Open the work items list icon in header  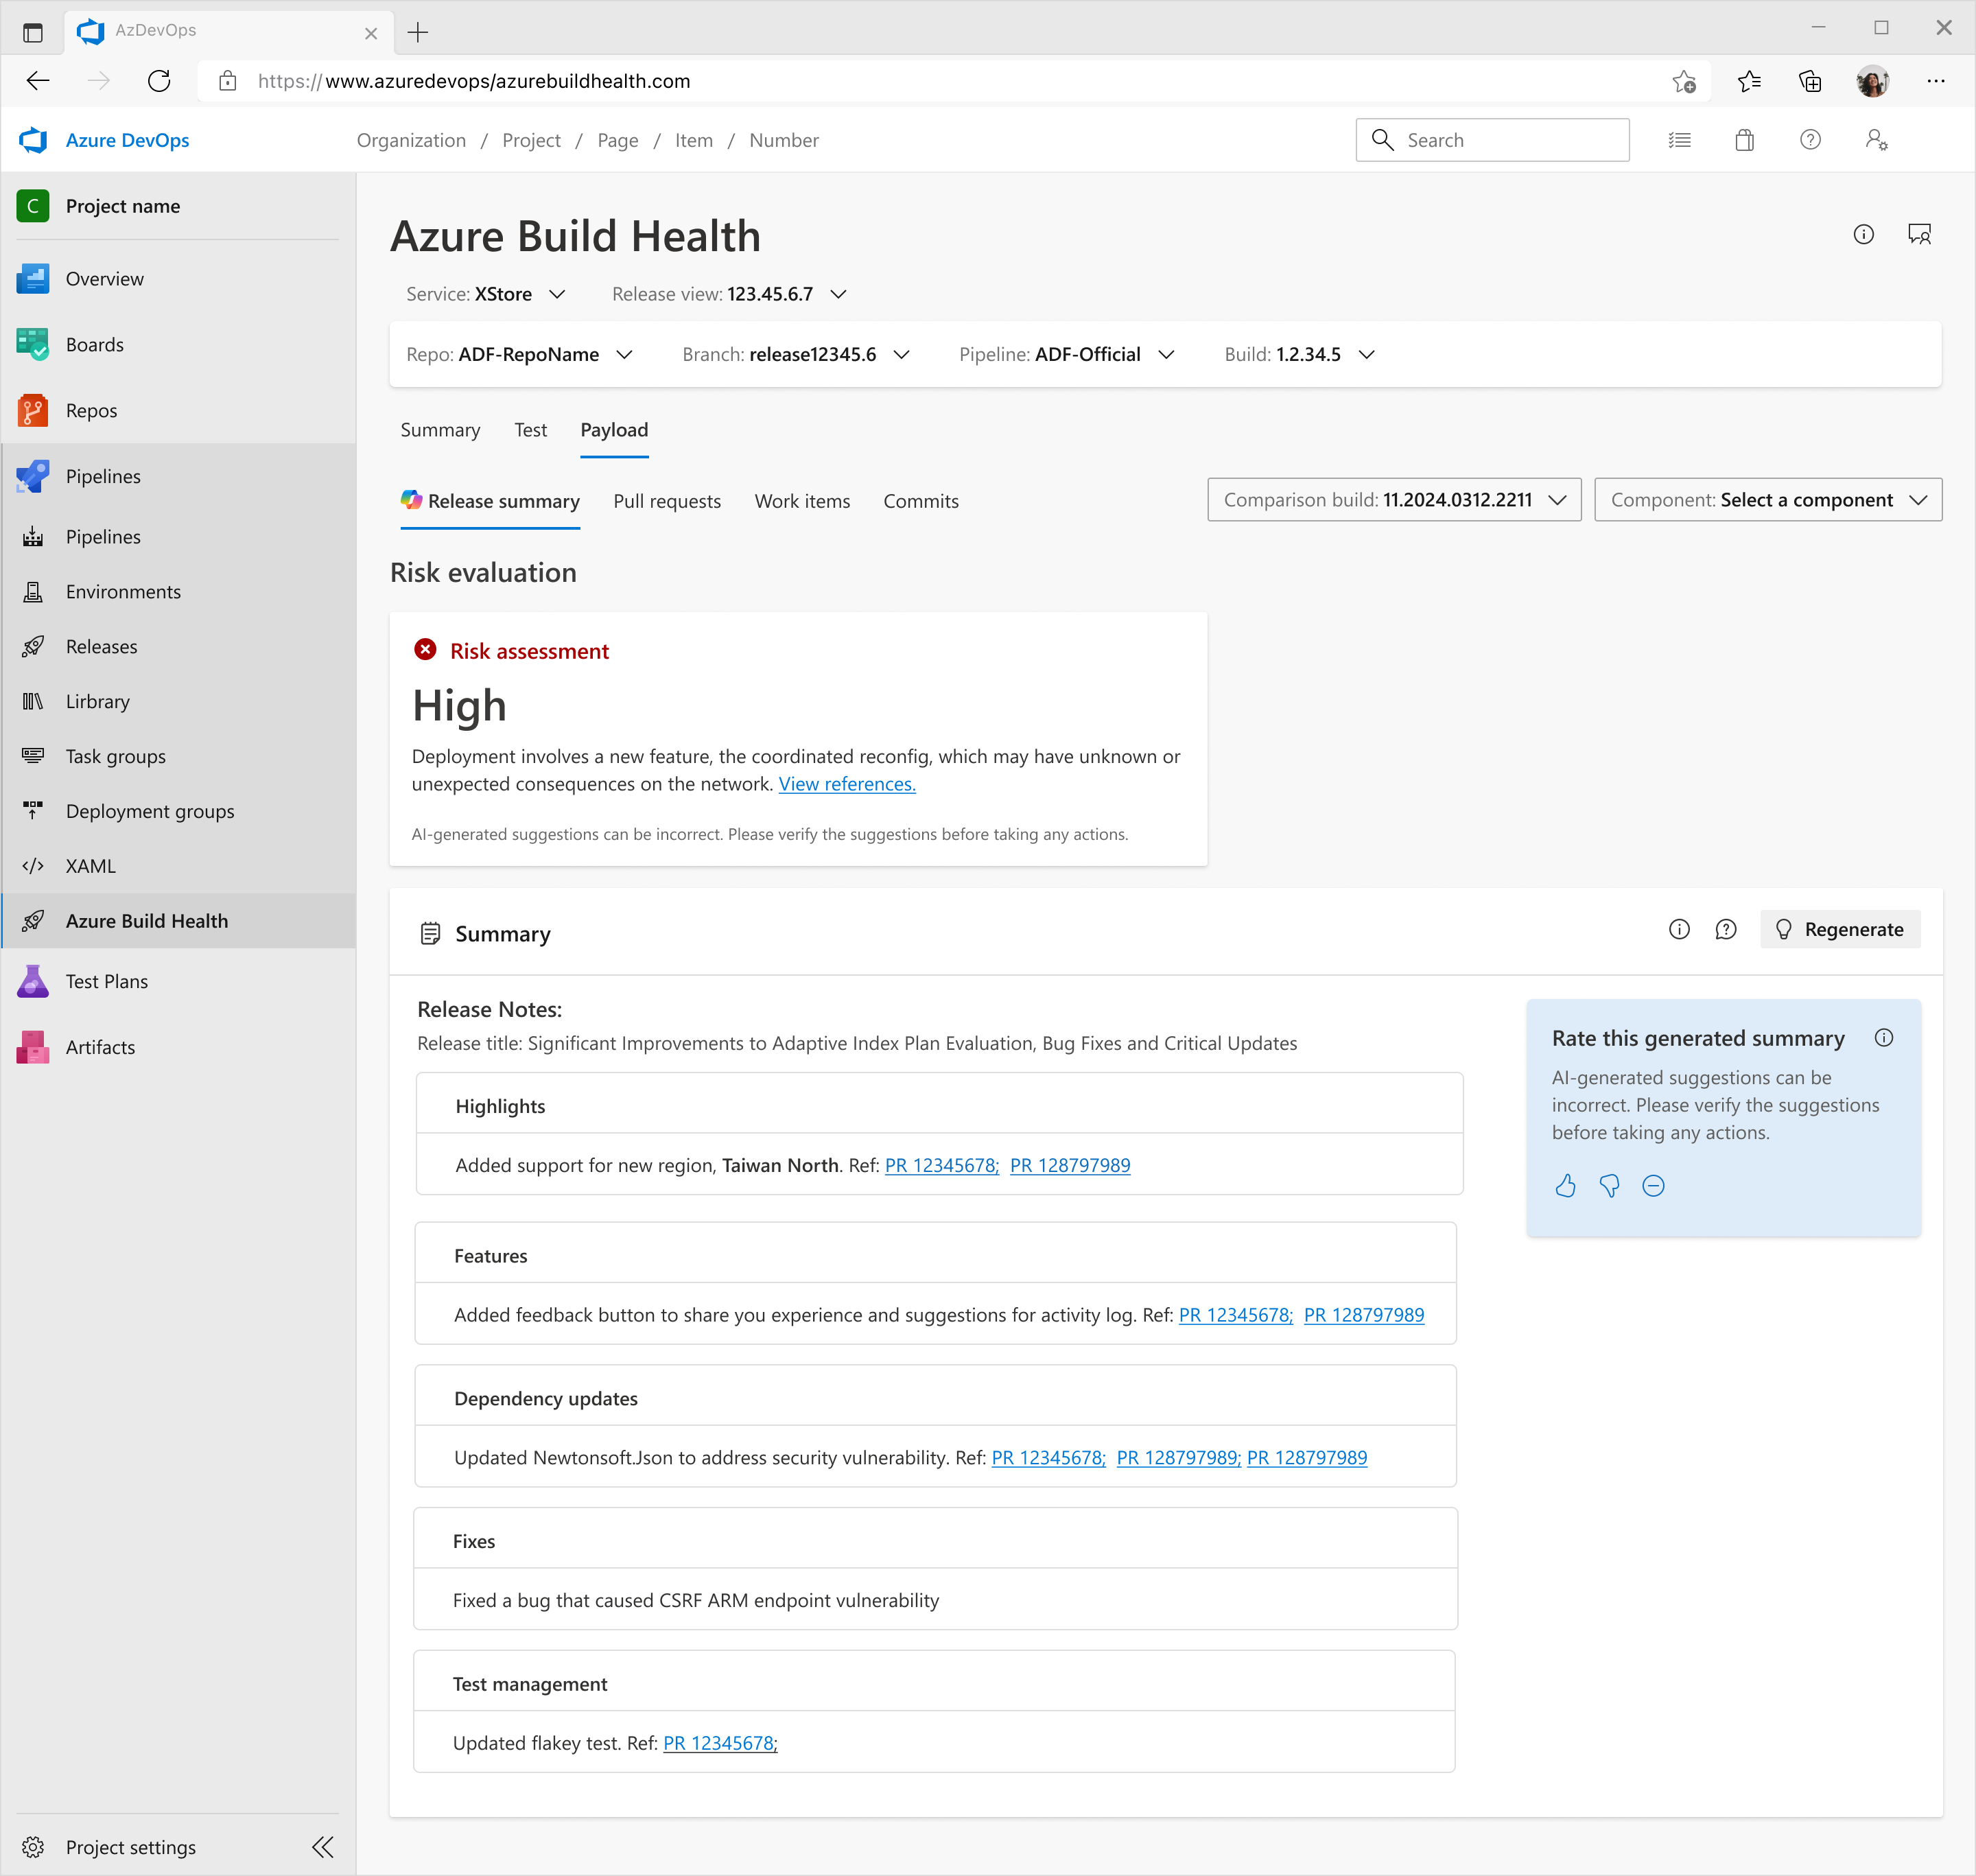(x=1680, y=141)
